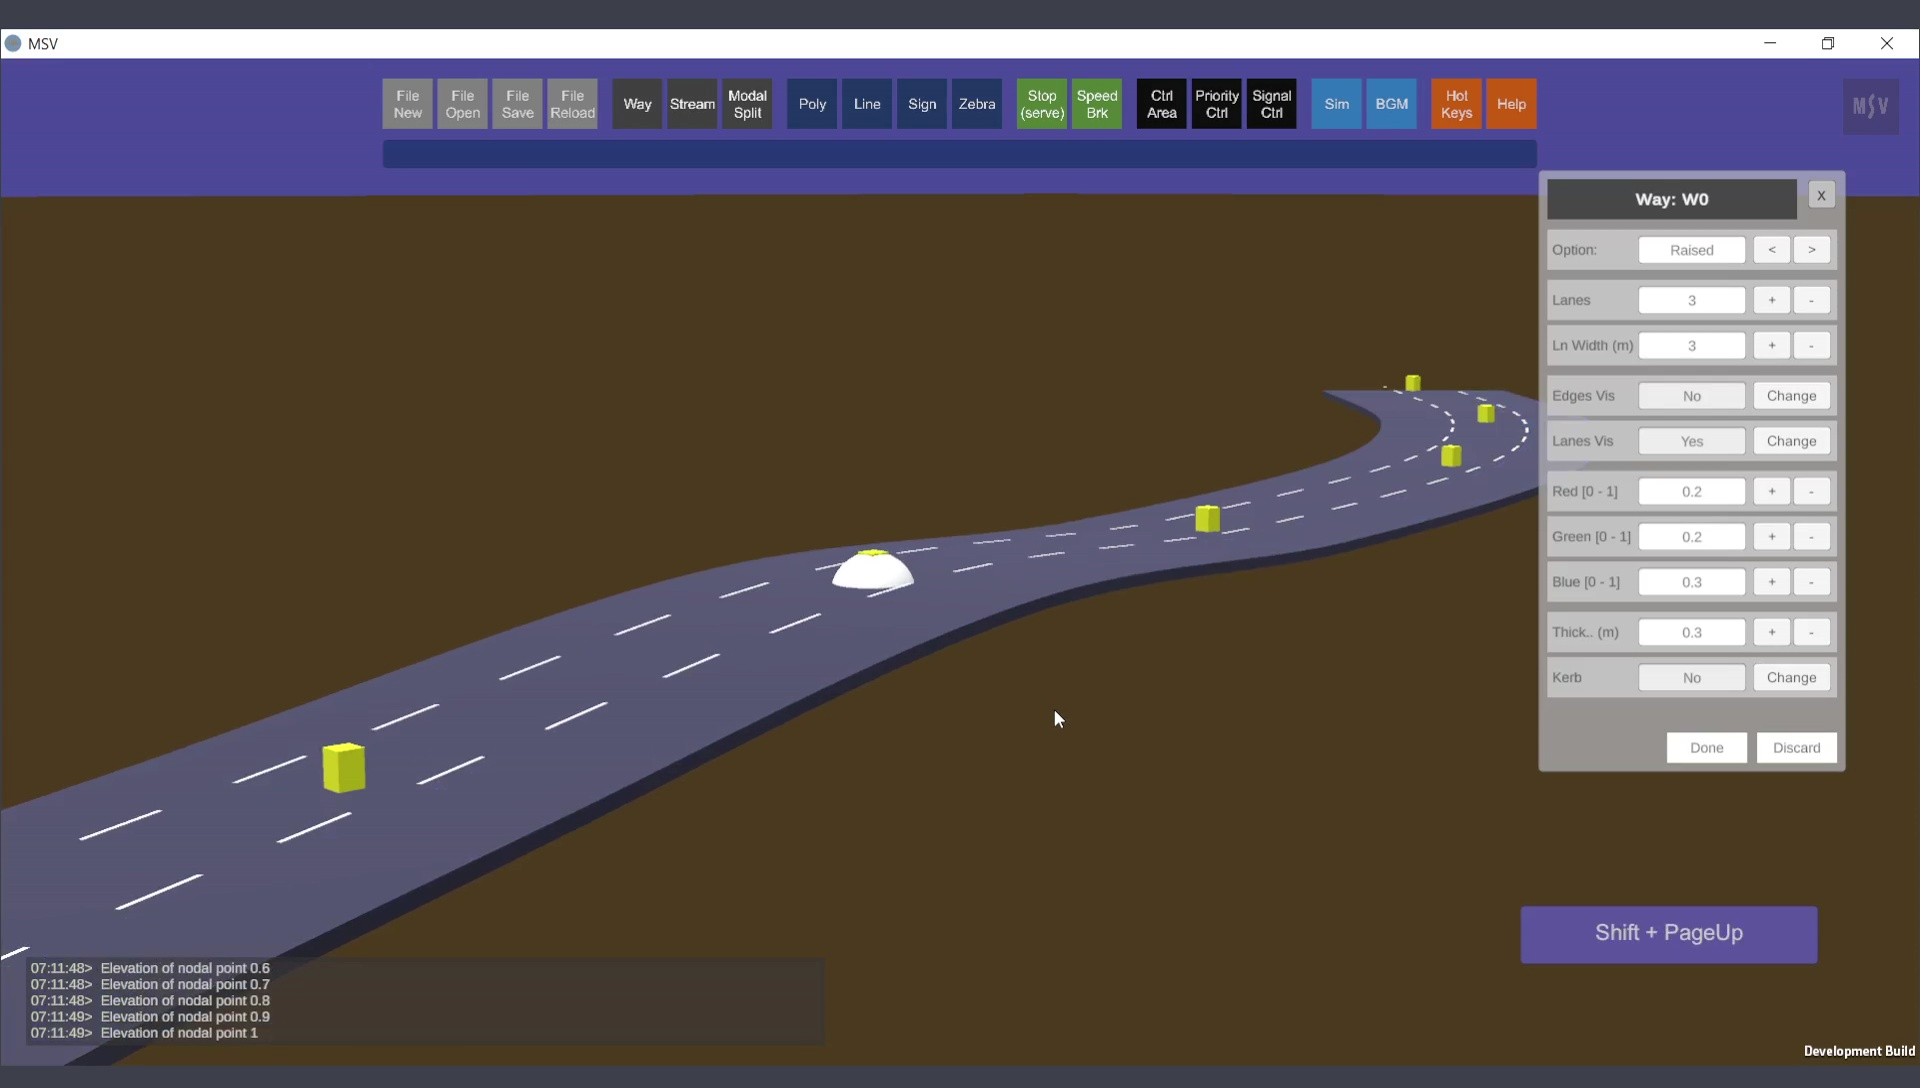
Task: Click the Way tool button
Action: 637,104
